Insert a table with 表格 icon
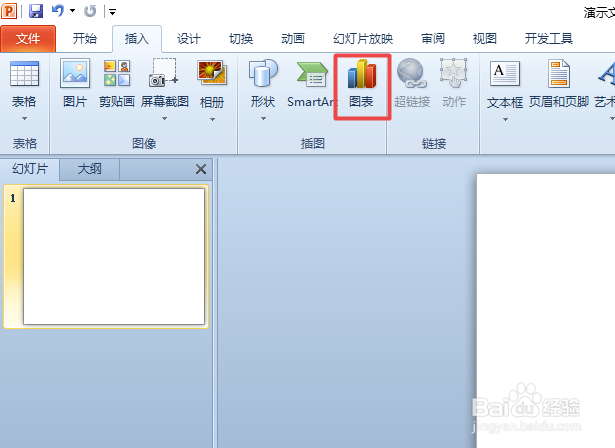This screenshot has height=448, width=615. coord(24,74)
